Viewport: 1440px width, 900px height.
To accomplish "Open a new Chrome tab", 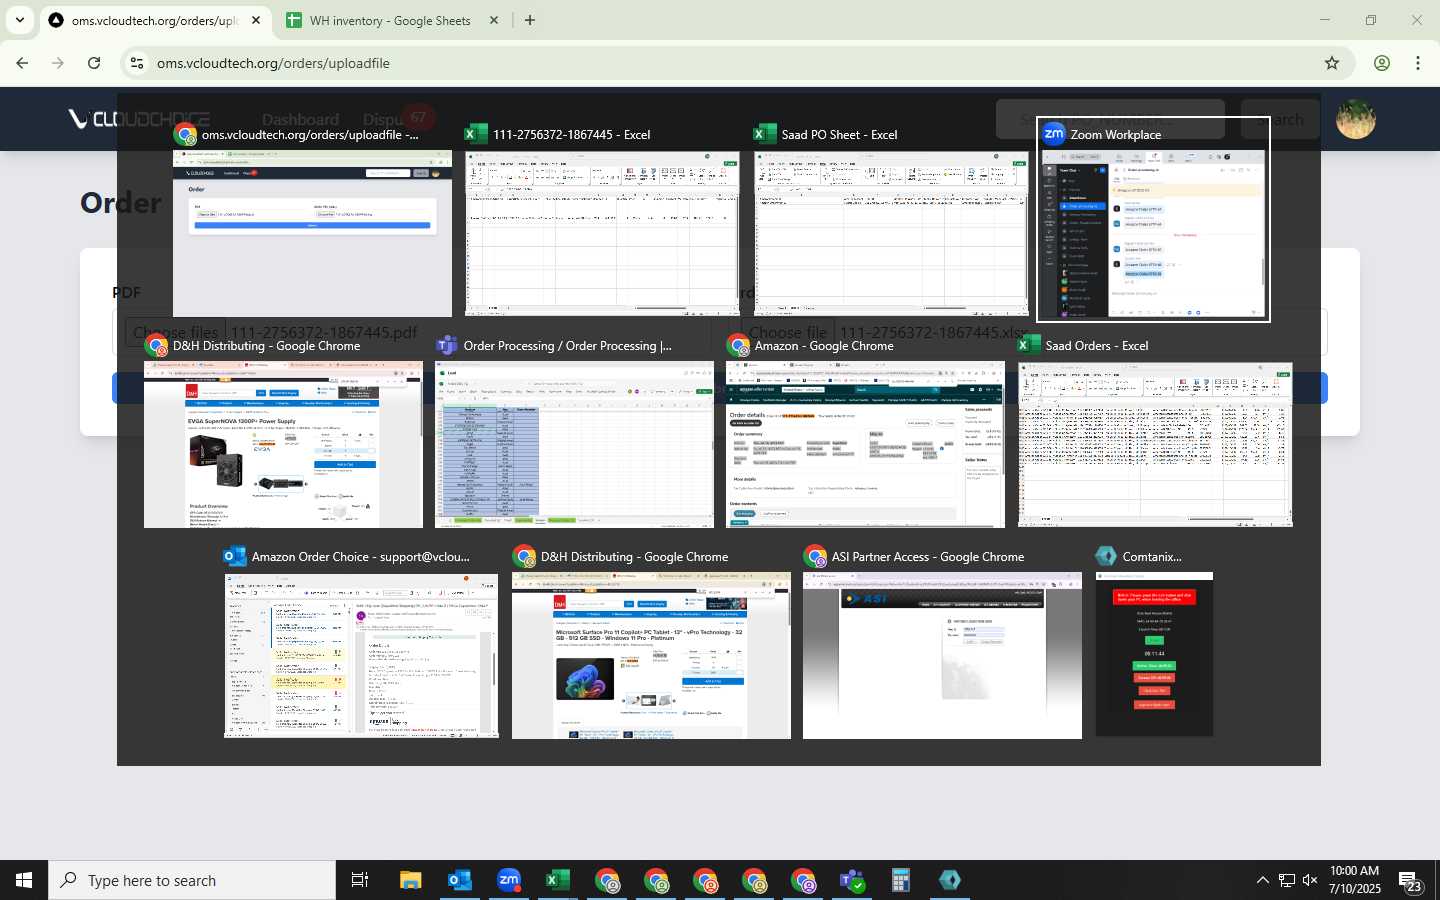I will coord(530,20).
